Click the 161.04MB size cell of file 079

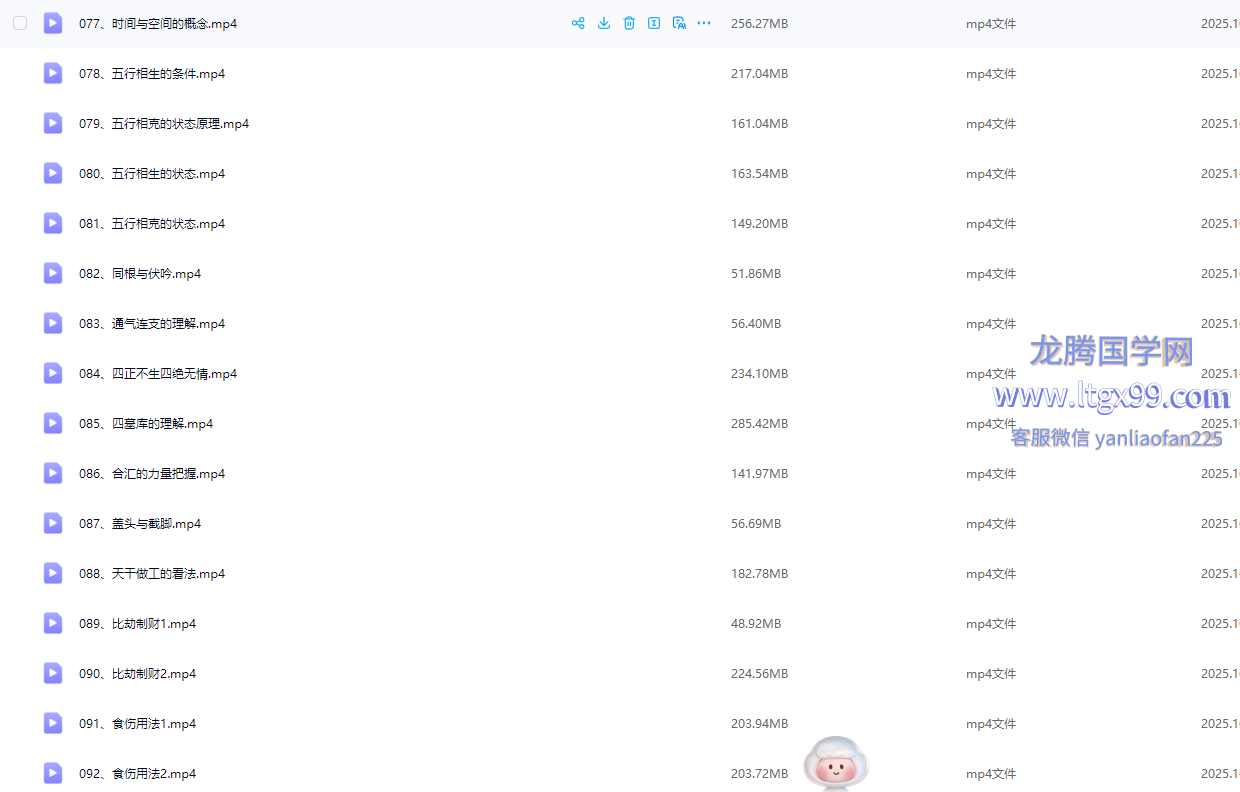coord(759,124)
